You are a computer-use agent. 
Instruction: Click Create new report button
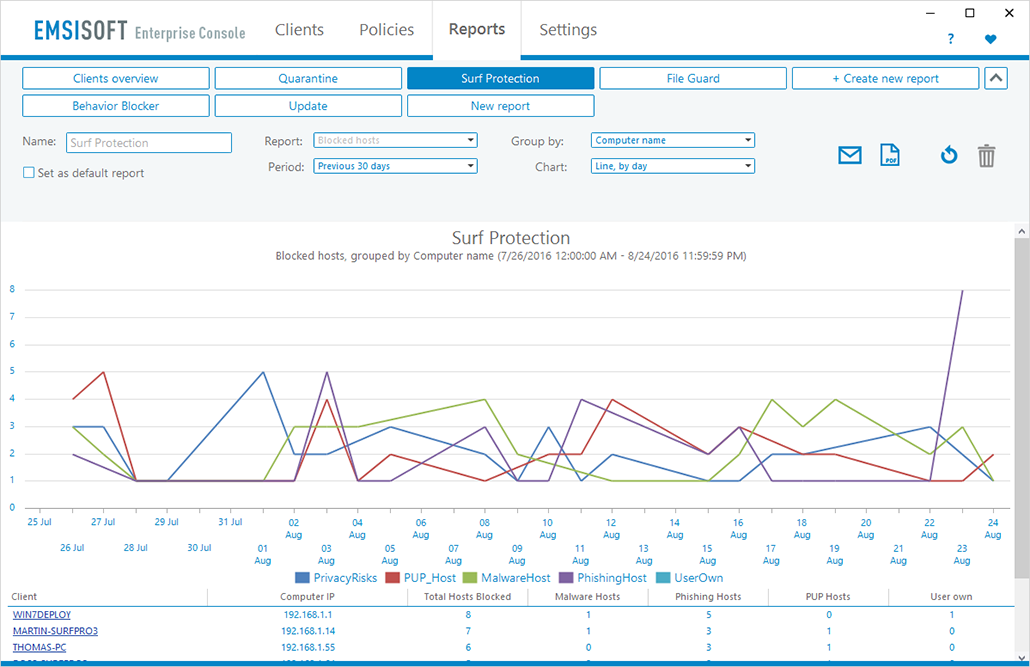(x=885, y=78)
